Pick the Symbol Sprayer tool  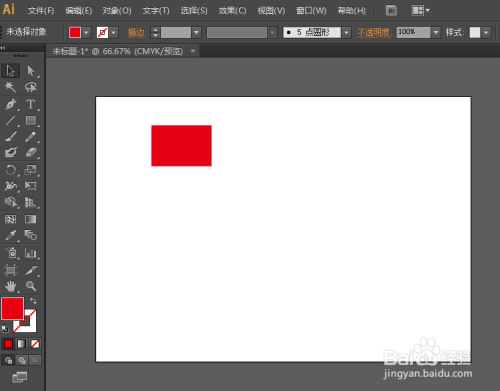click(x=10, y=253)
